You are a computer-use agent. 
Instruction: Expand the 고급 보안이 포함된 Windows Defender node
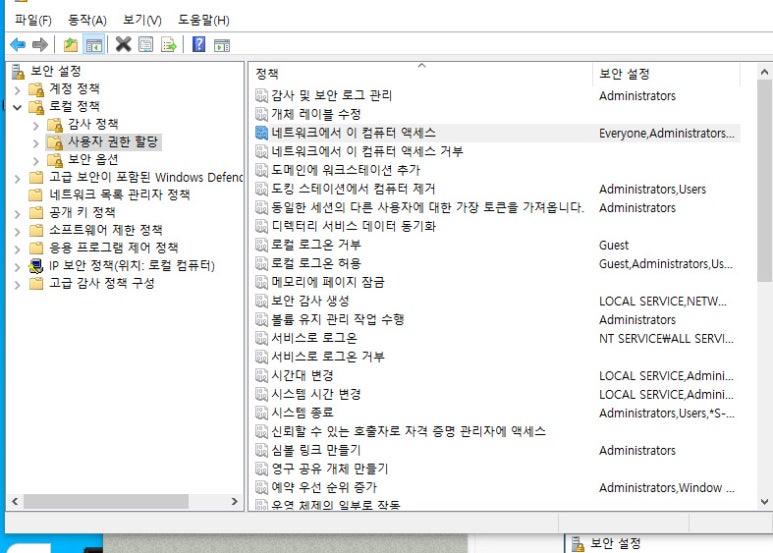click(17, 178)
